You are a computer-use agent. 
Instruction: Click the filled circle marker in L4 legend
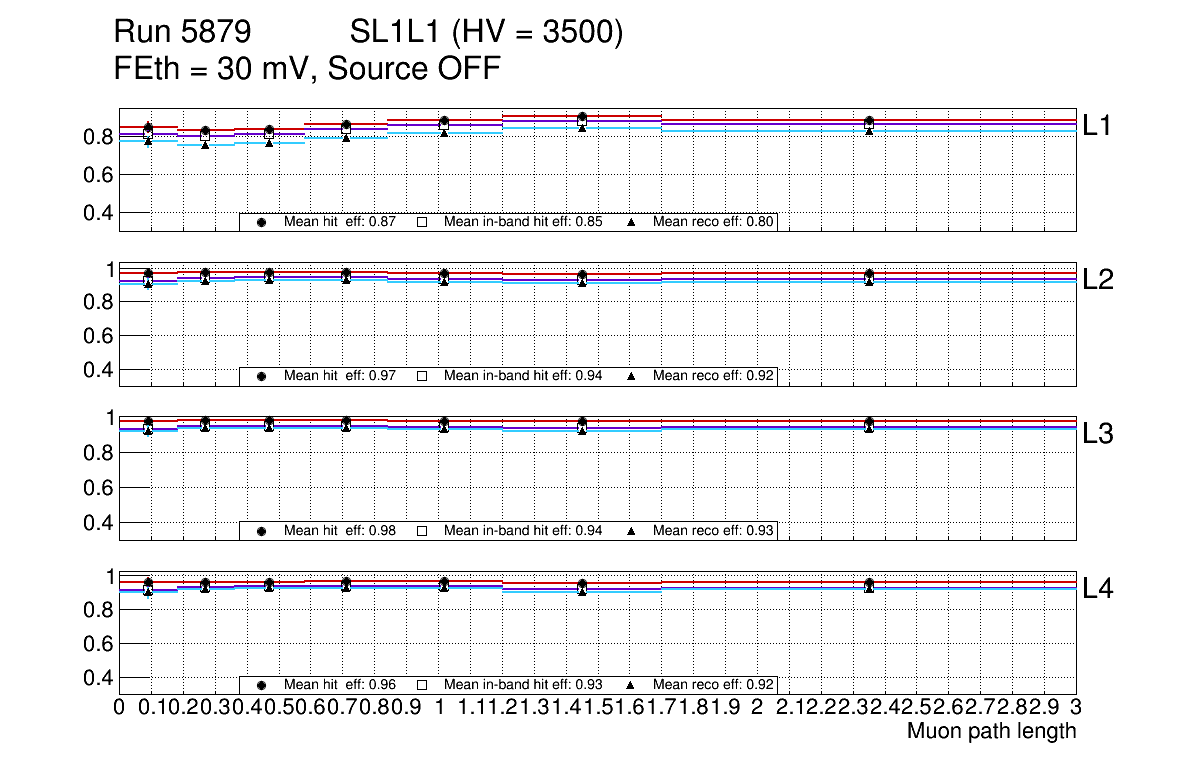(x=261, y=685)
